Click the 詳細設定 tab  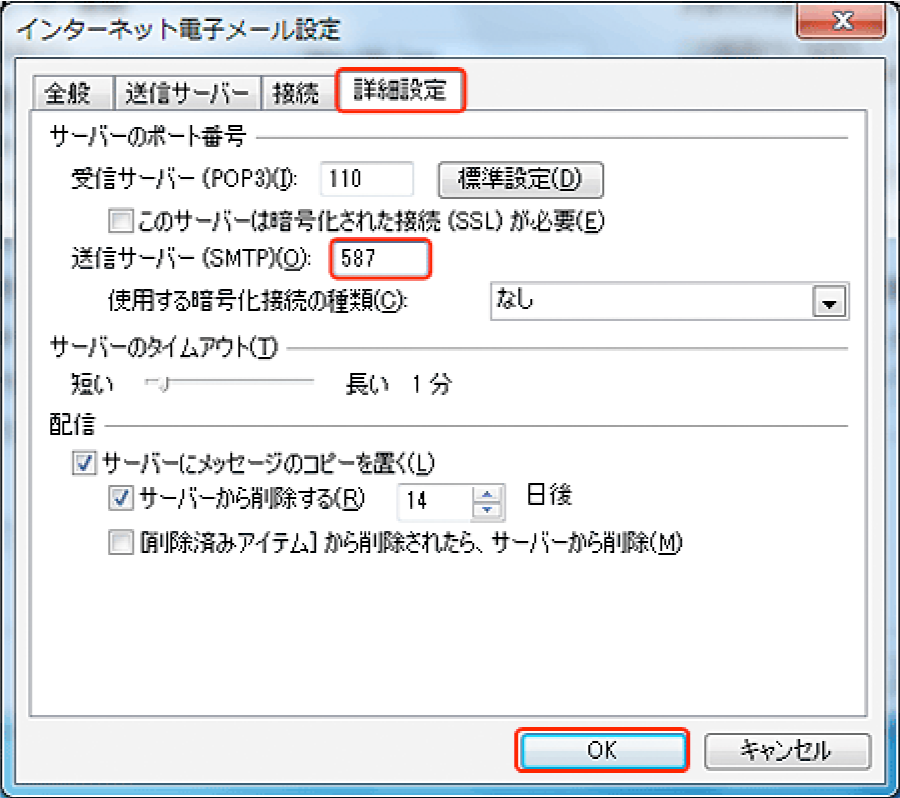click(400, 92)
